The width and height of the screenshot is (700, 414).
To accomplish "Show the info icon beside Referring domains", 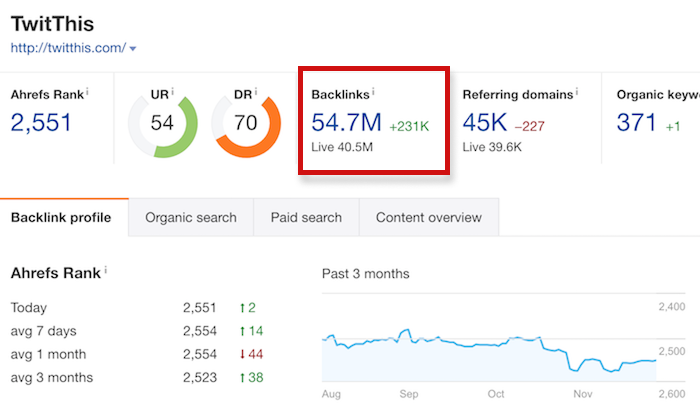I will tap(577, 92).
